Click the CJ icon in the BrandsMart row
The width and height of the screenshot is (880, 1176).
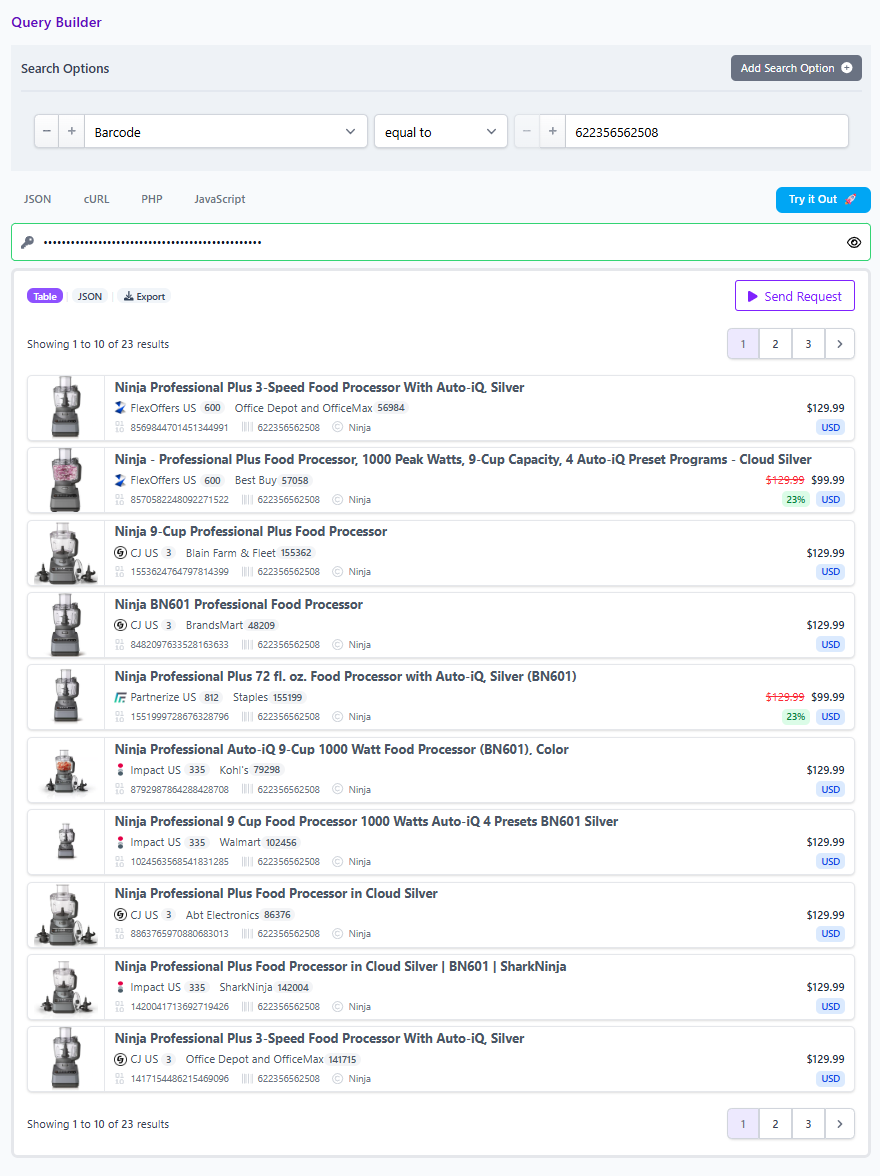coord(120,625)
